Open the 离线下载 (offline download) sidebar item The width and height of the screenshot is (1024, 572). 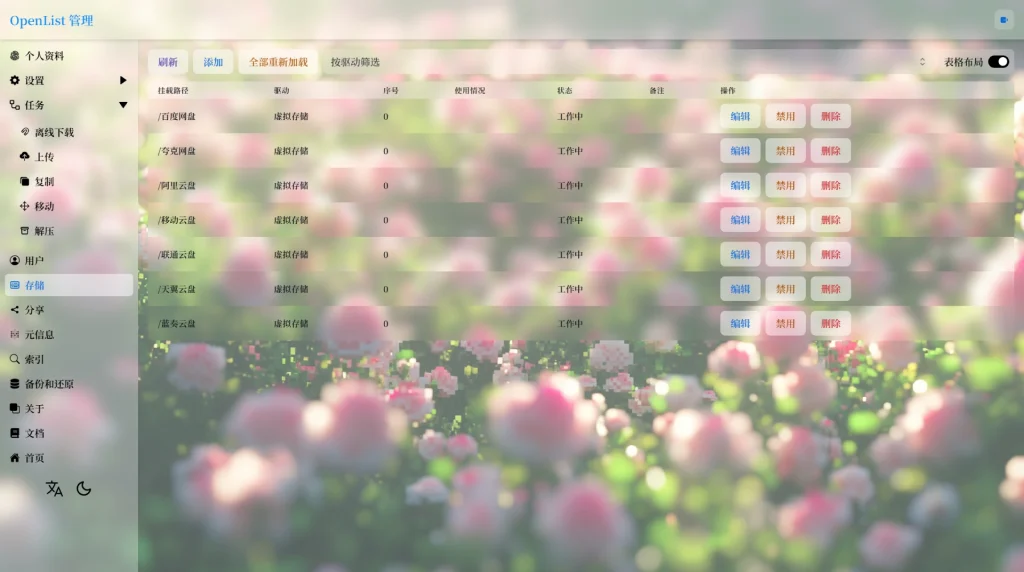click(x=54, y=132)
